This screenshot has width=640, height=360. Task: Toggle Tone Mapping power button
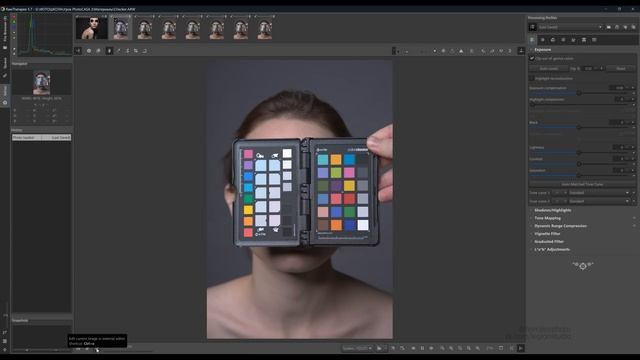[634, 218]
